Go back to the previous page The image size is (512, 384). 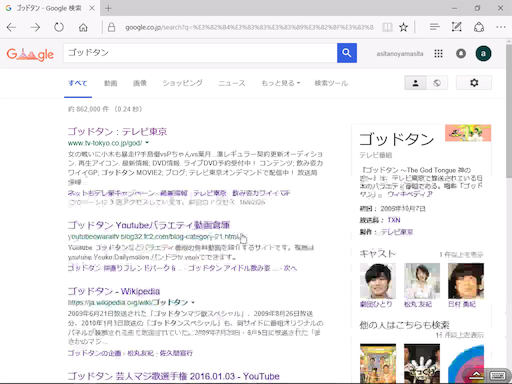(11, 27)
